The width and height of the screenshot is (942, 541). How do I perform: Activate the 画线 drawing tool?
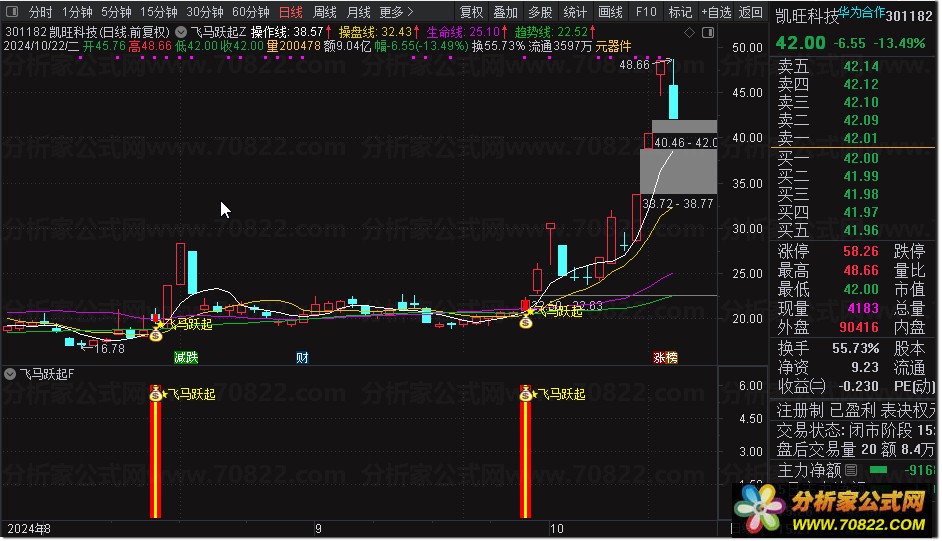point(610,12)
